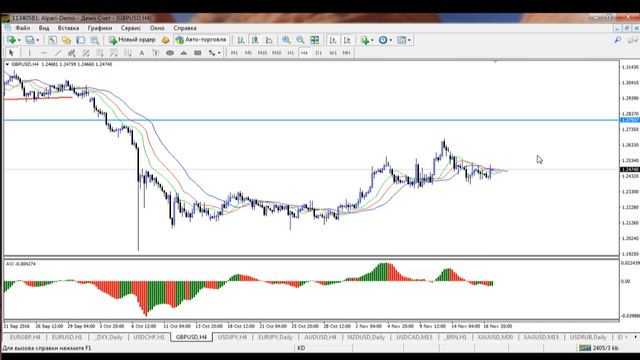The width and height of the screenshot is (640, 360).
Task: Switch timeframe to H1
Action: (x=290, y=53)
